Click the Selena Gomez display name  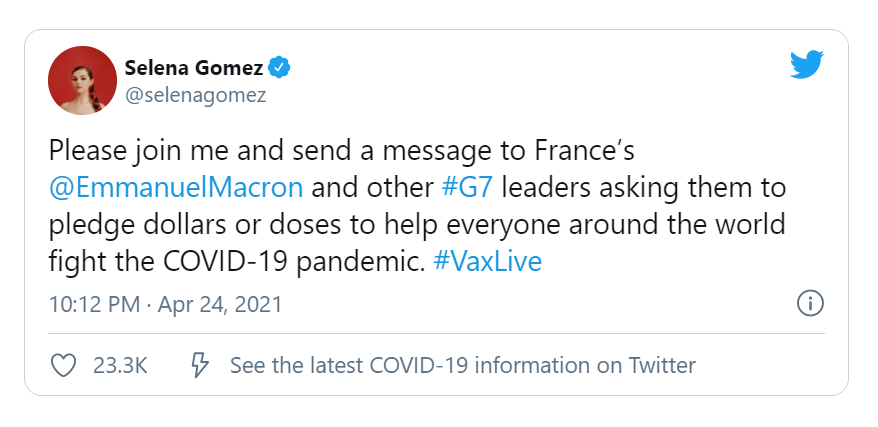[194, 68]
